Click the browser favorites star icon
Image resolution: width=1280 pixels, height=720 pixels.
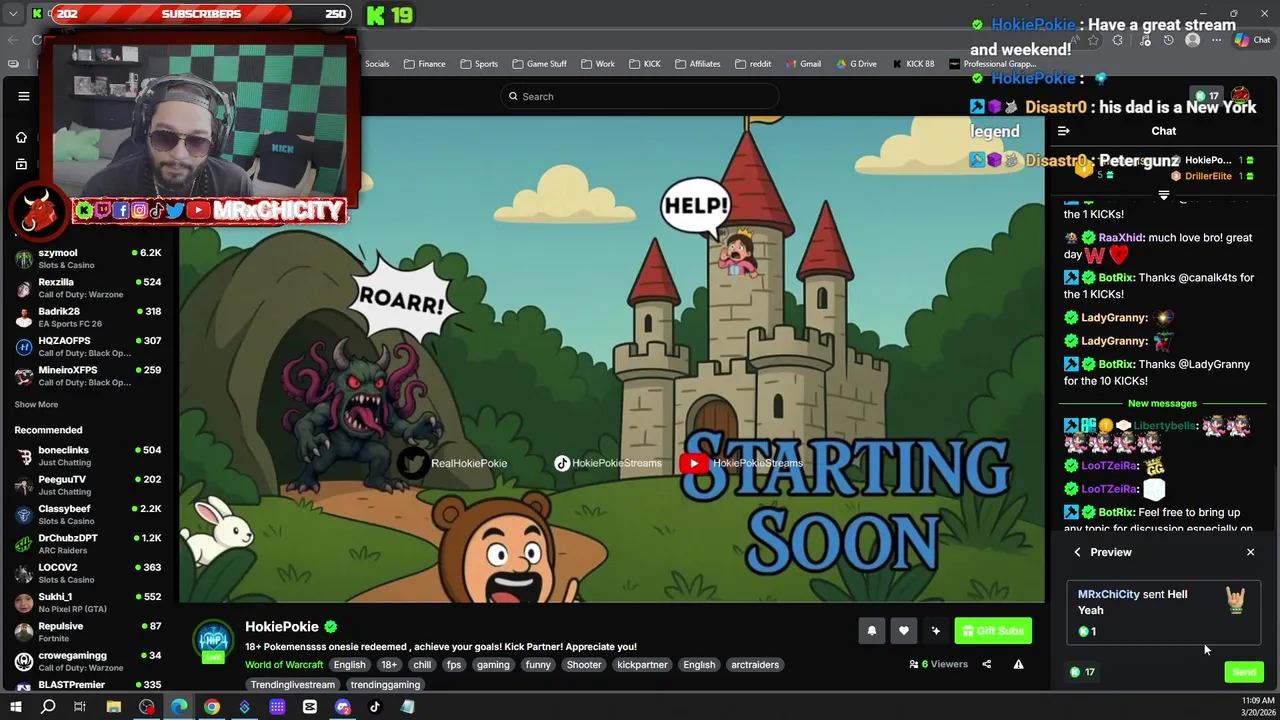1093,40
